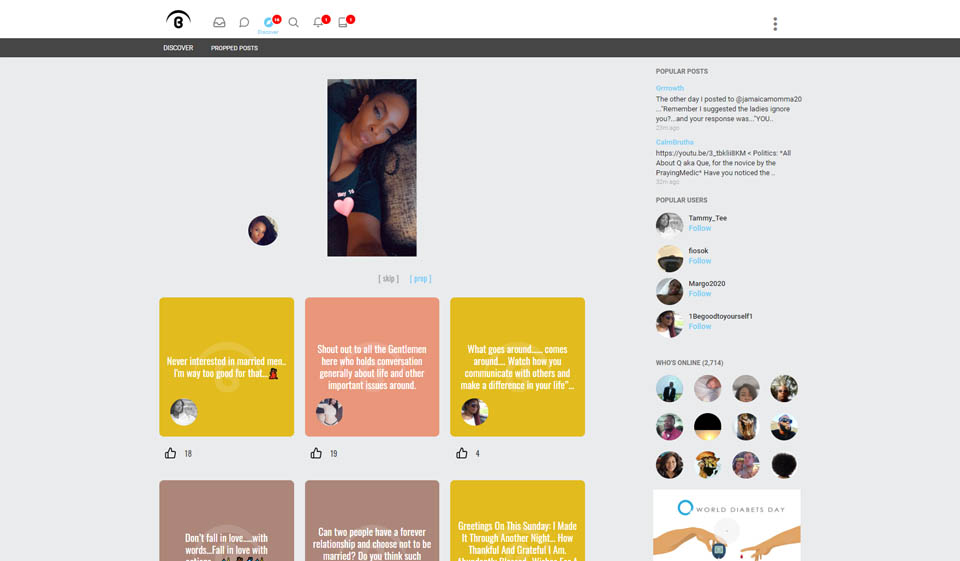This screenshot has width=960, height=561.
Task: Open the chat bubble messages icon
Action: [x=244, y=22]
